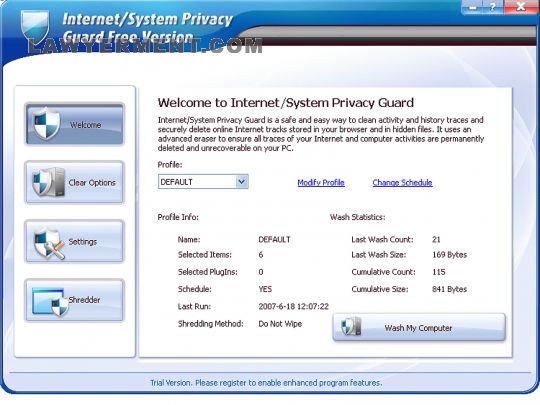Screen dimensions: 540x405
Task: Click the Profile Info label
Action: point(178,217)
